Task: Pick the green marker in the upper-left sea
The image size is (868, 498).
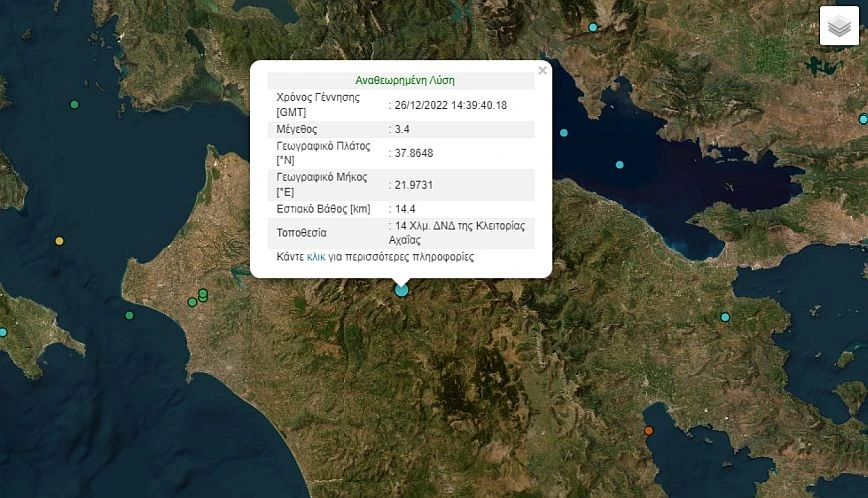Action: (74, 105)
